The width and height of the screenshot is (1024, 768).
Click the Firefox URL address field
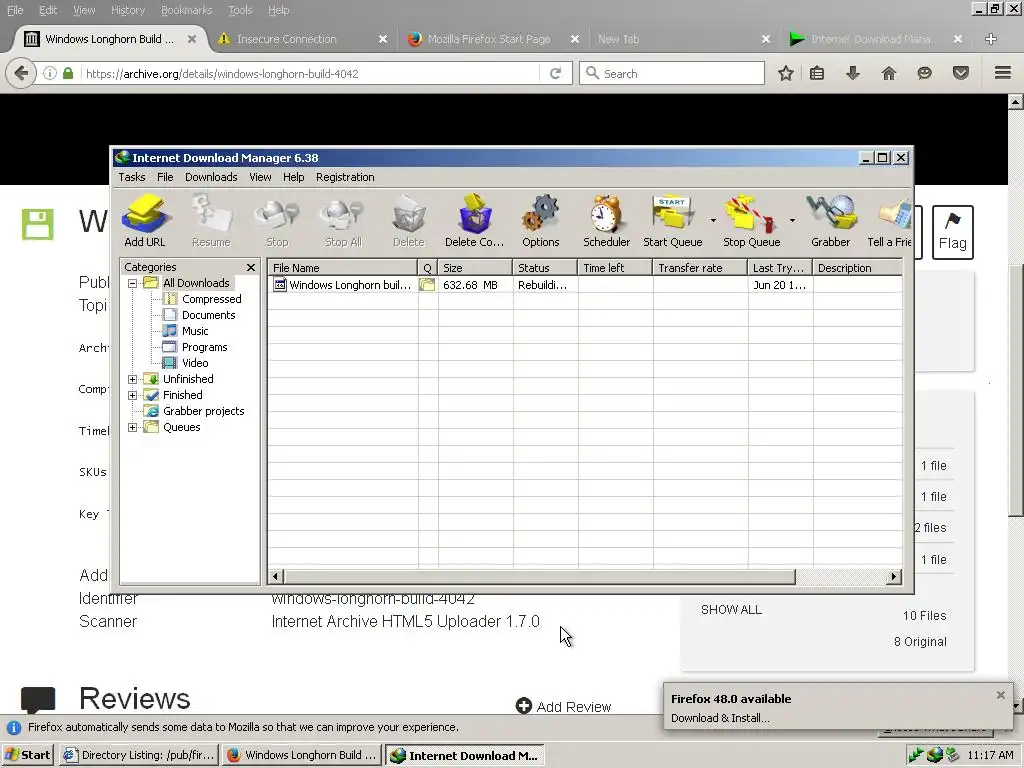[311, 73]
